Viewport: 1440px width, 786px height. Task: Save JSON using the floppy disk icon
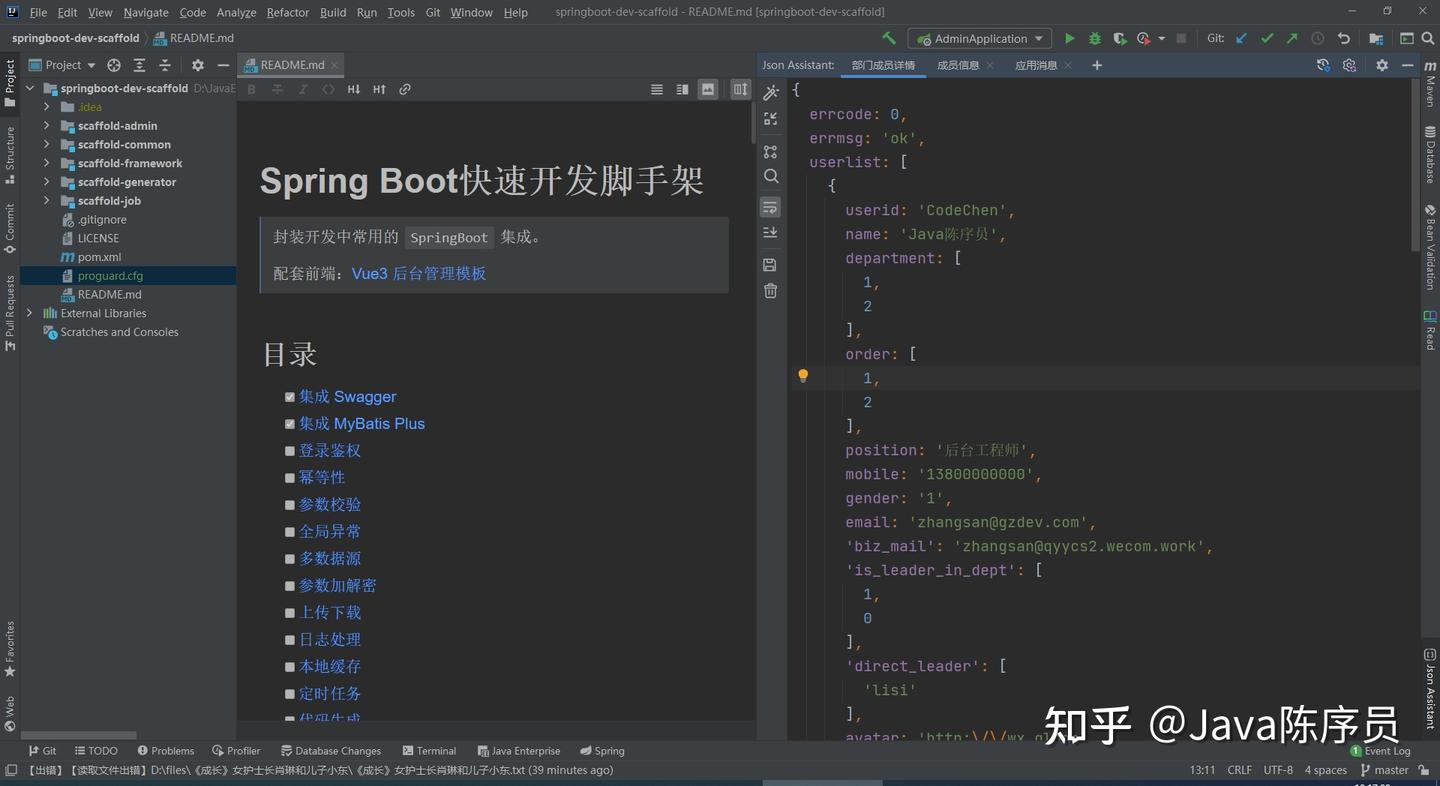770,264
